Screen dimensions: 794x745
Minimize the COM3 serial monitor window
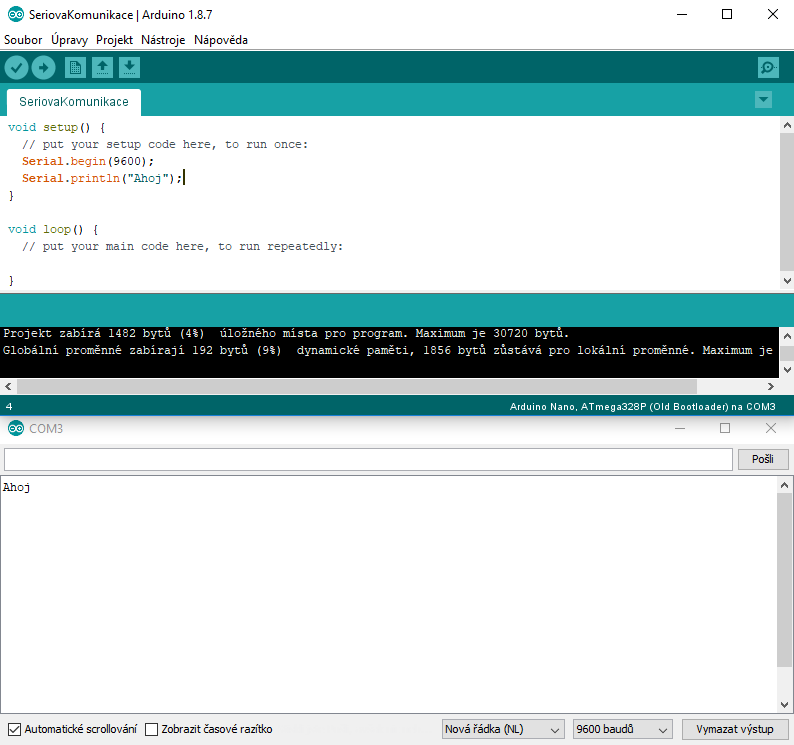(680, 428)
